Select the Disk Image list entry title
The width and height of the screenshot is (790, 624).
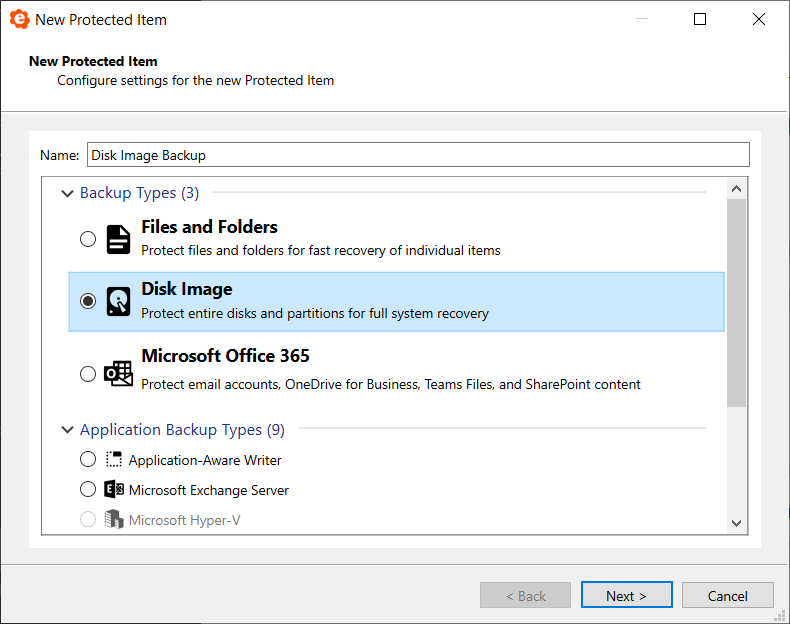(x=187, y=289)
